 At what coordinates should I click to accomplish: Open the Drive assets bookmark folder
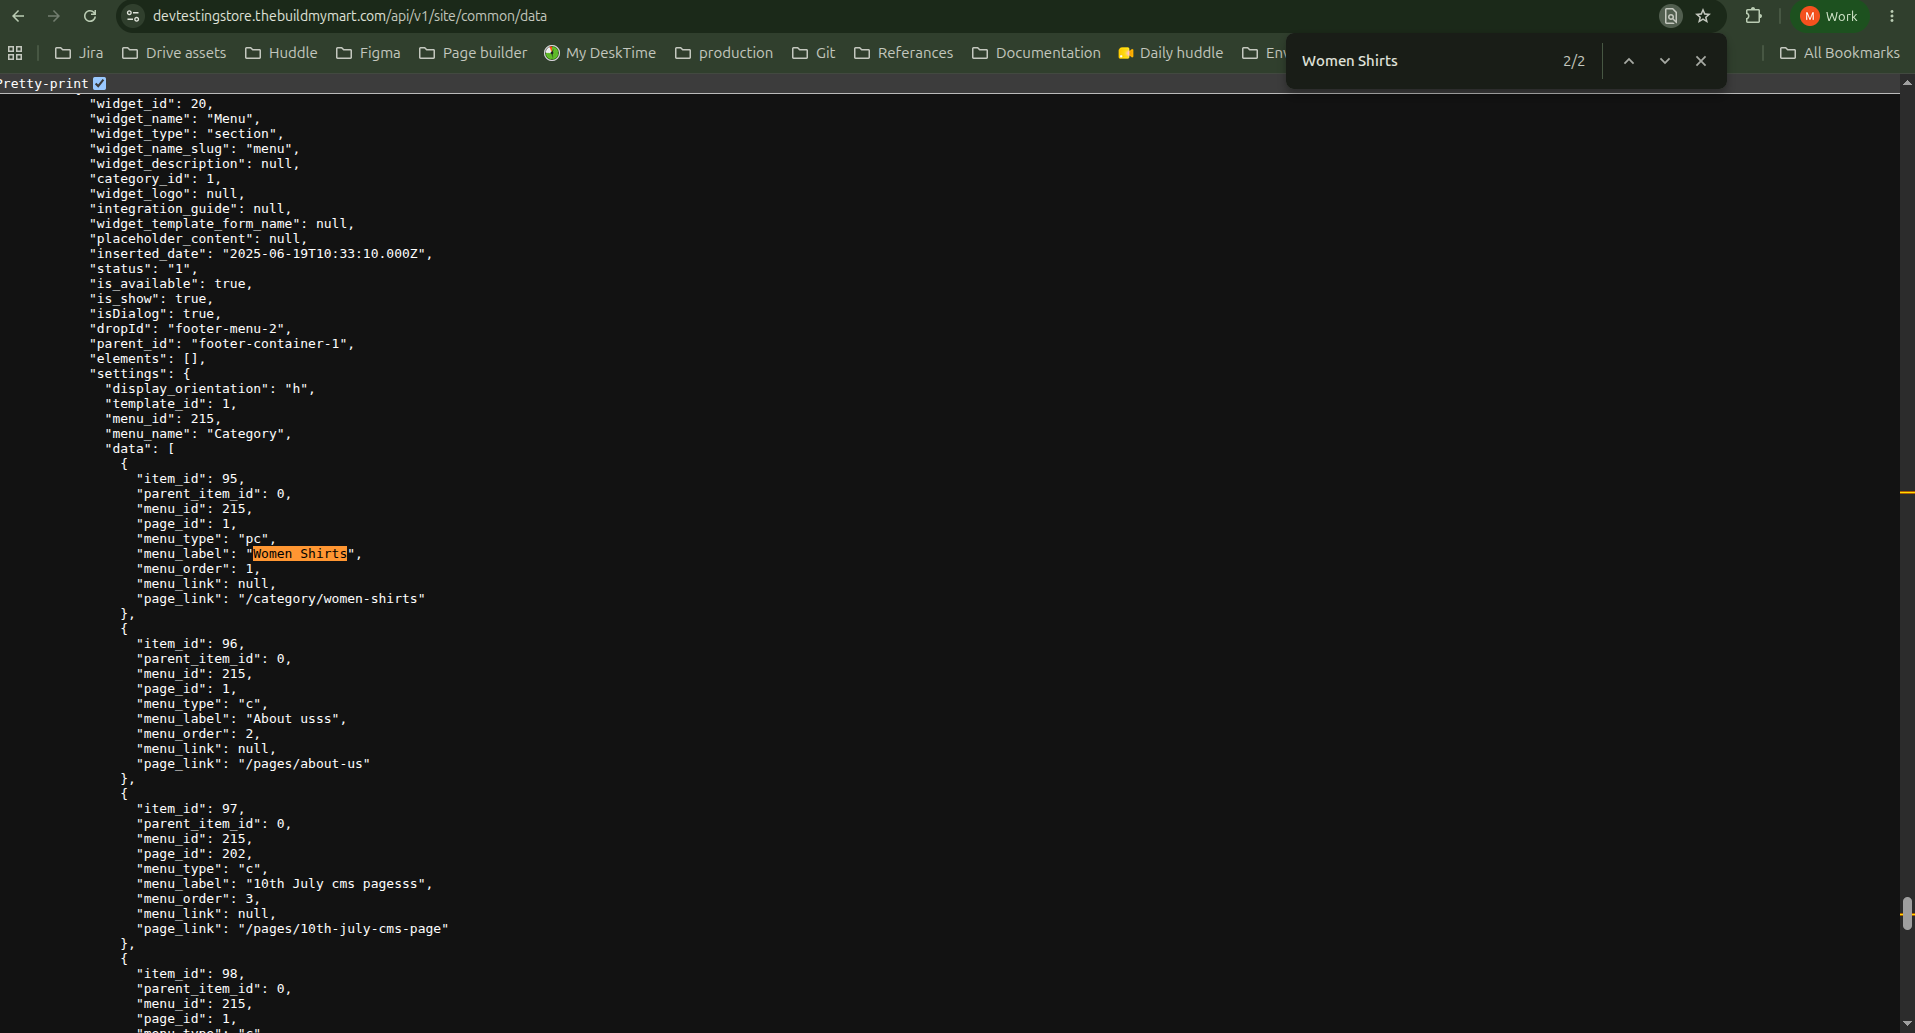(174, 53)
